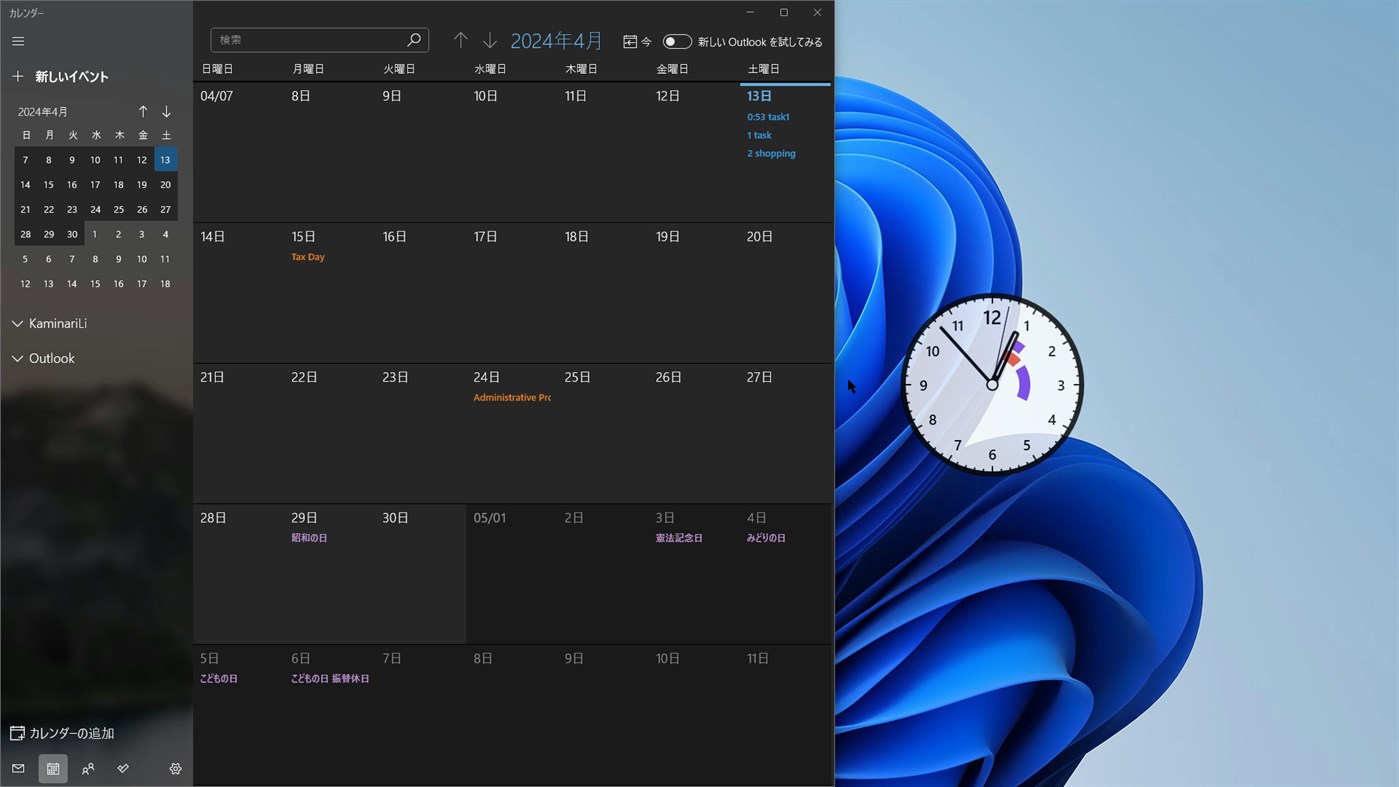The image size is (1399, 787).
Task: Open the task1 event scheduled at 0:53
Action: [x=768, y=116]
